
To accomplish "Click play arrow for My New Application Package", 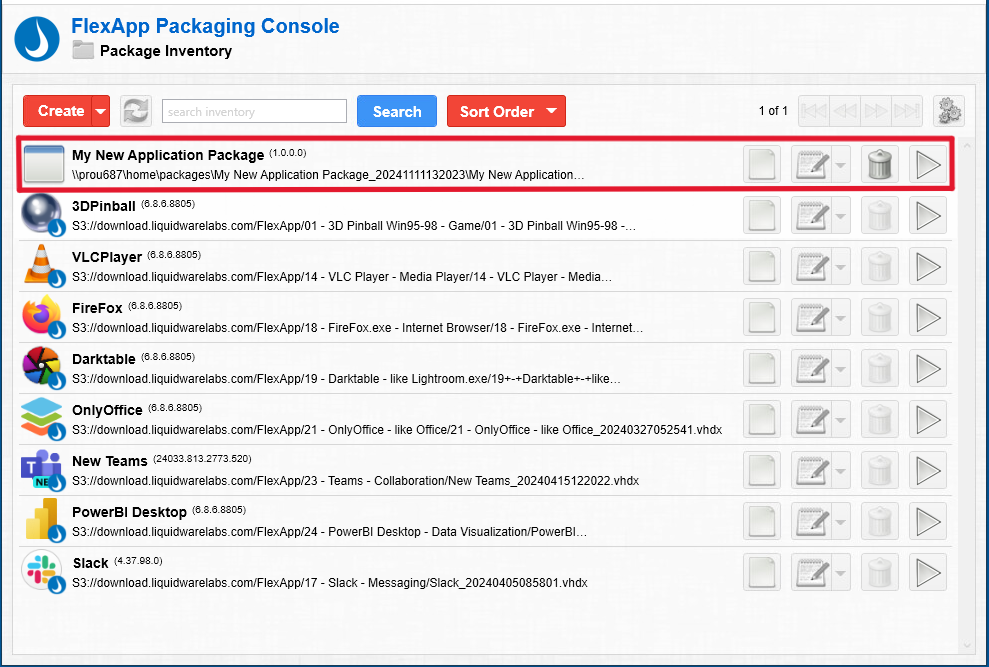I will (x=928, y=164).
